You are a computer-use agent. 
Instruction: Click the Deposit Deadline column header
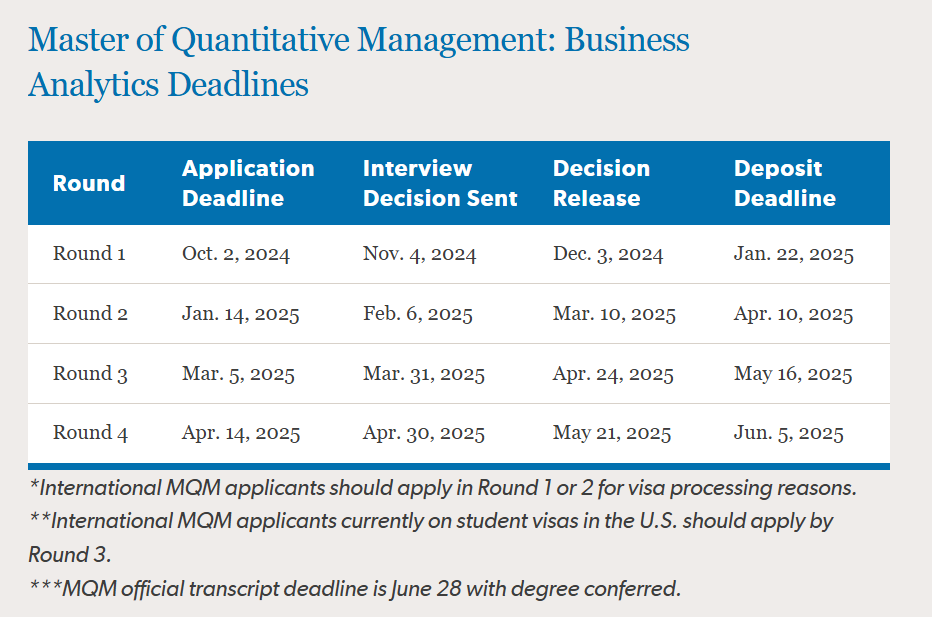click(784, 183)
